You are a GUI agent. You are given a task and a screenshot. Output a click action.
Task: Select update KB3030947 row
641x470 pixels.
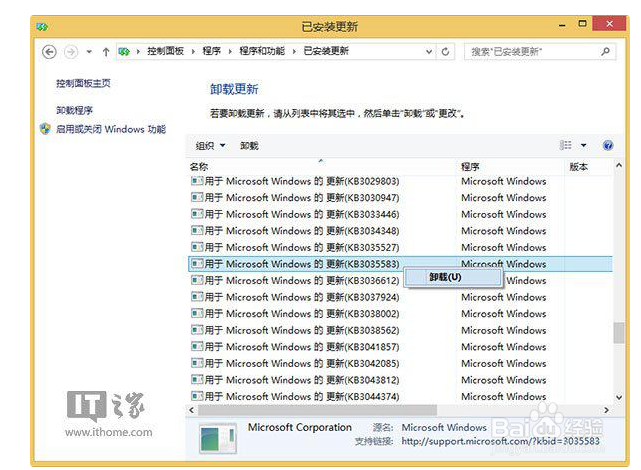tap(401, 198)
